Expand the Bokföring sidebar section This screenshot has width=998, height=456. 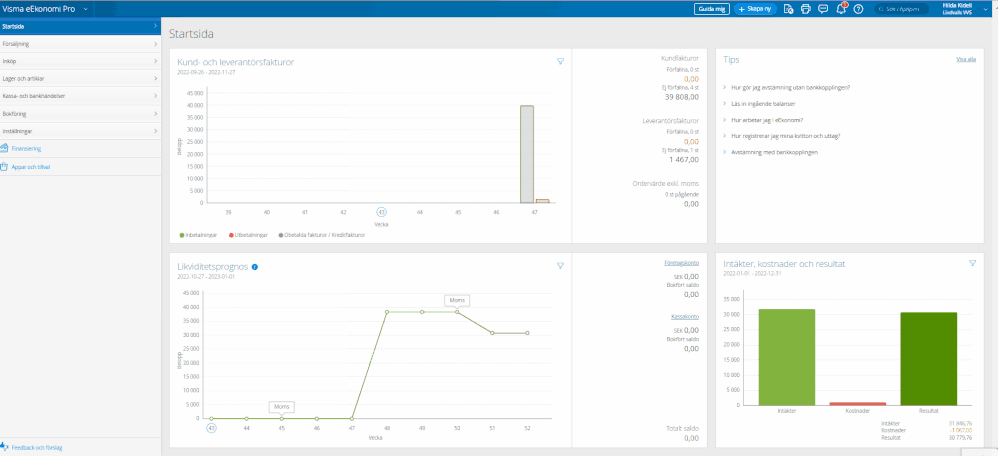pyautogui.click(x=80, y=113)
